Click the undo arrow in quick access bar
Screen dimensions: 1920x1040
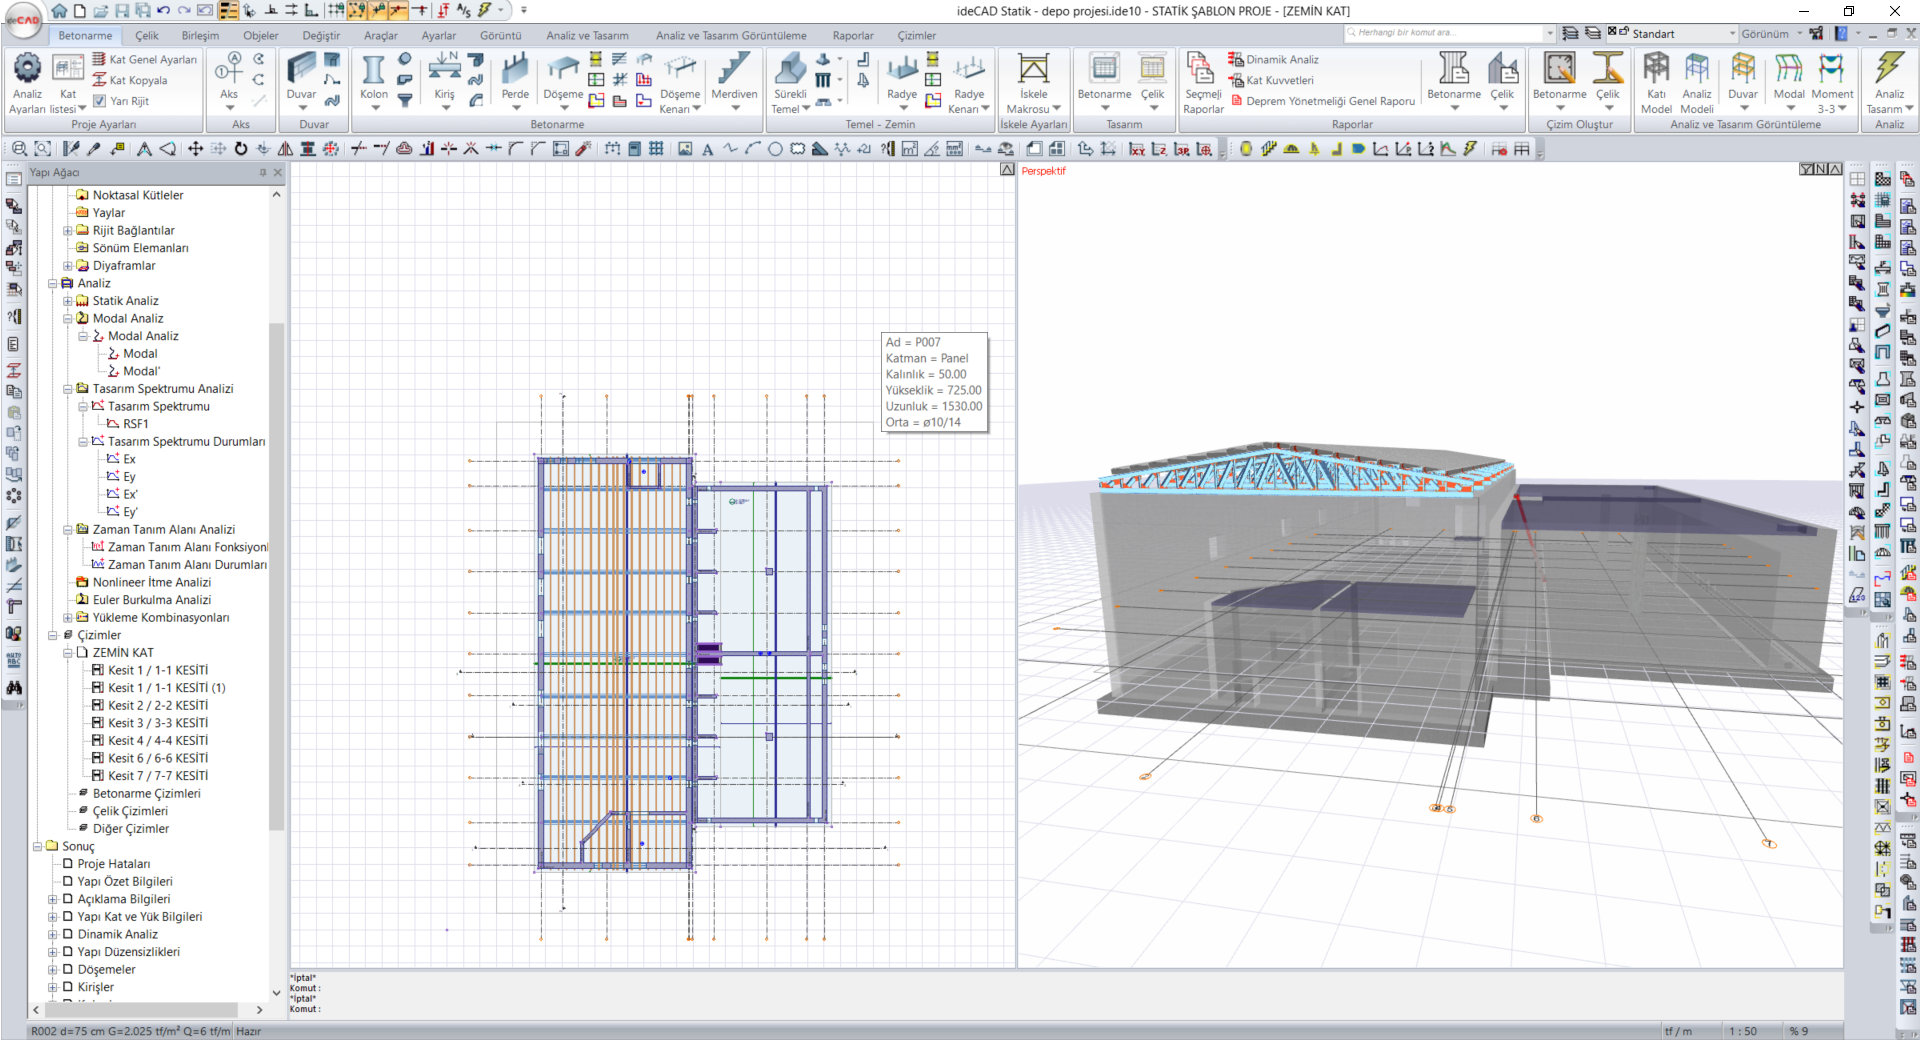[x=163, y=11]
